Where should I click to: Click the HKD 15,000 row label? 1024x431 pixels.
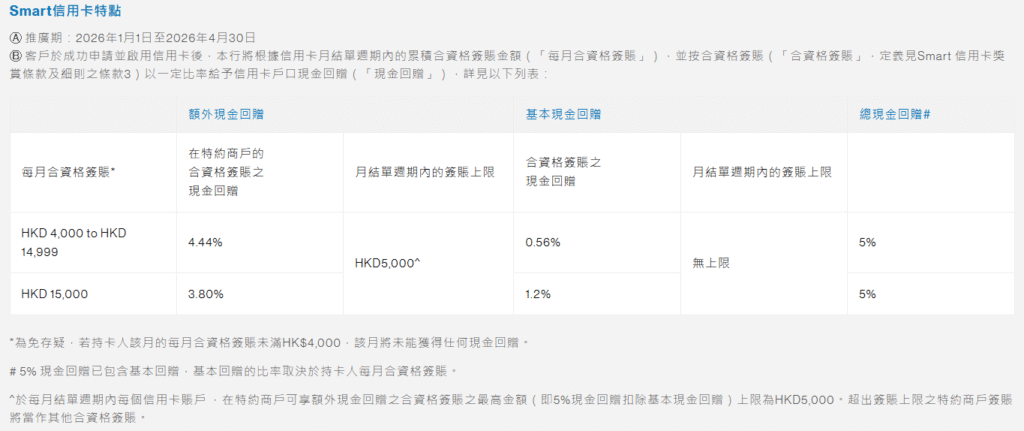pos(54,294)
